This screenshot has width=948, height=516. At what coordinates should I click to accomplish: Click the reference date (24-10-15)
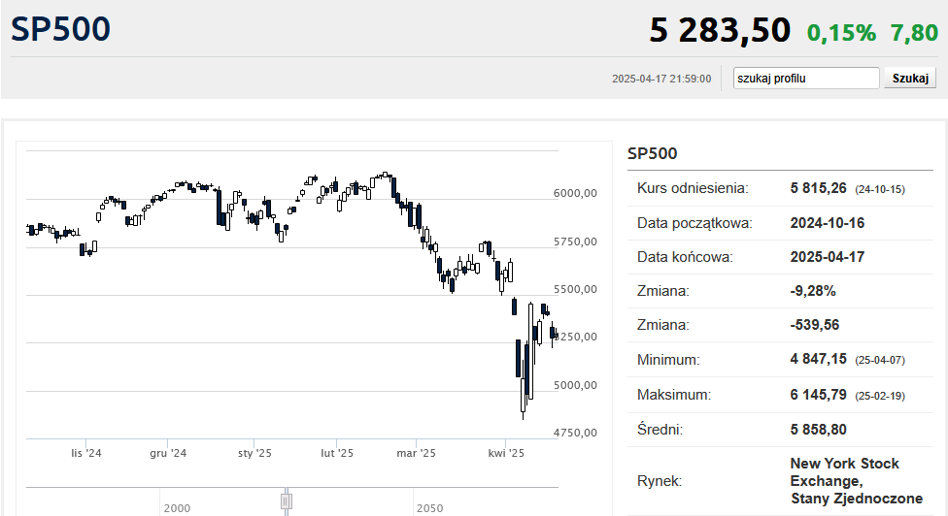(x=880, y=189)
